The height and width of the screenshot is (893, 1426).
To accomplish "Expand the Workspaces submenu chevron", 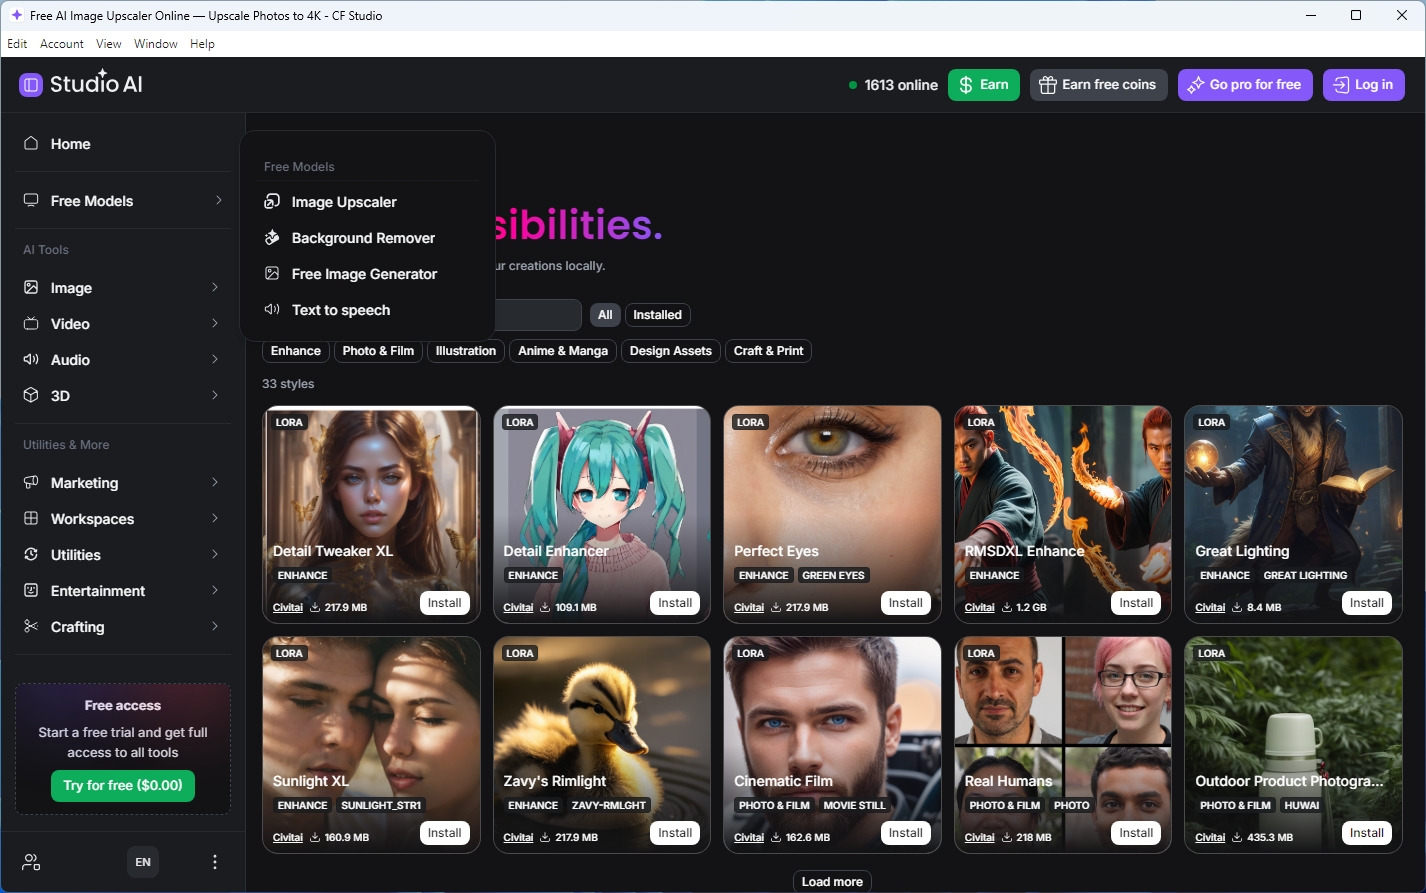I will (x=215, y=518).
